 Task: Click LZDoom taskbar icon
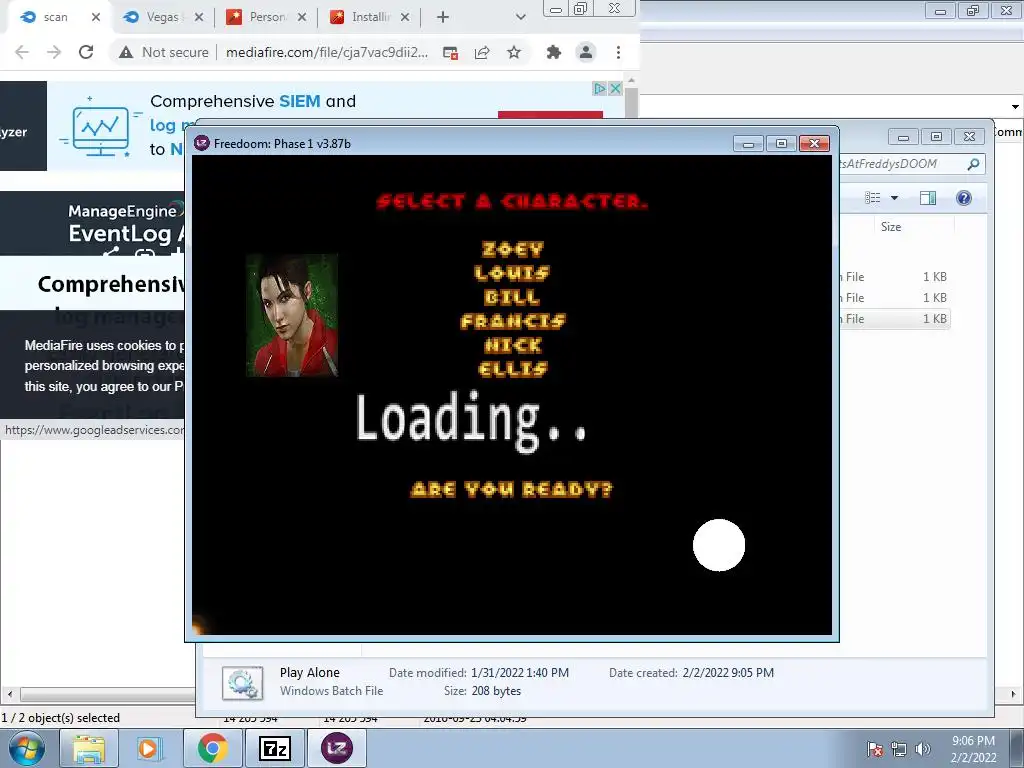tap(336, 748)
